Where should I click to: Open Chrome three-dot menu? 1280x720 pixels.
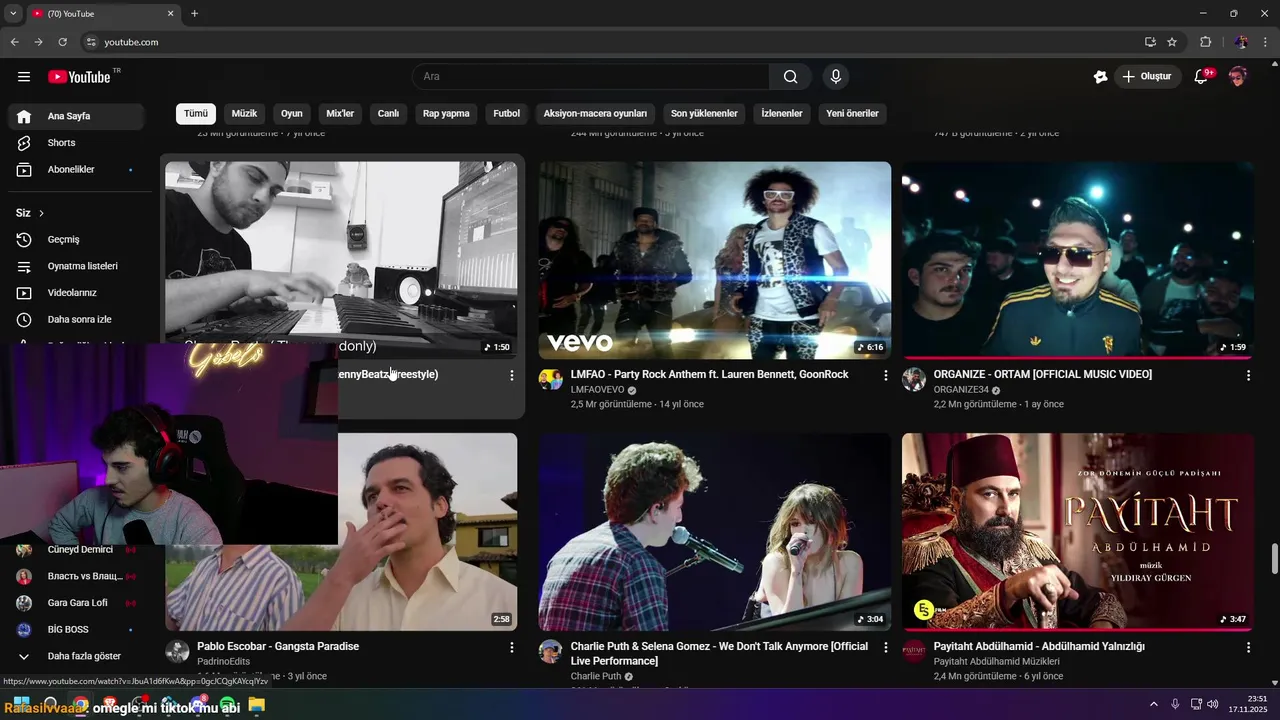1266,42
